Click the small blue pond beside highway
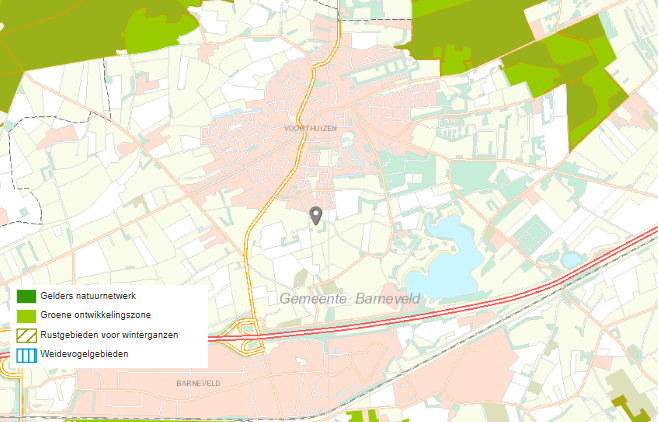658x422 pixels. 571,260
